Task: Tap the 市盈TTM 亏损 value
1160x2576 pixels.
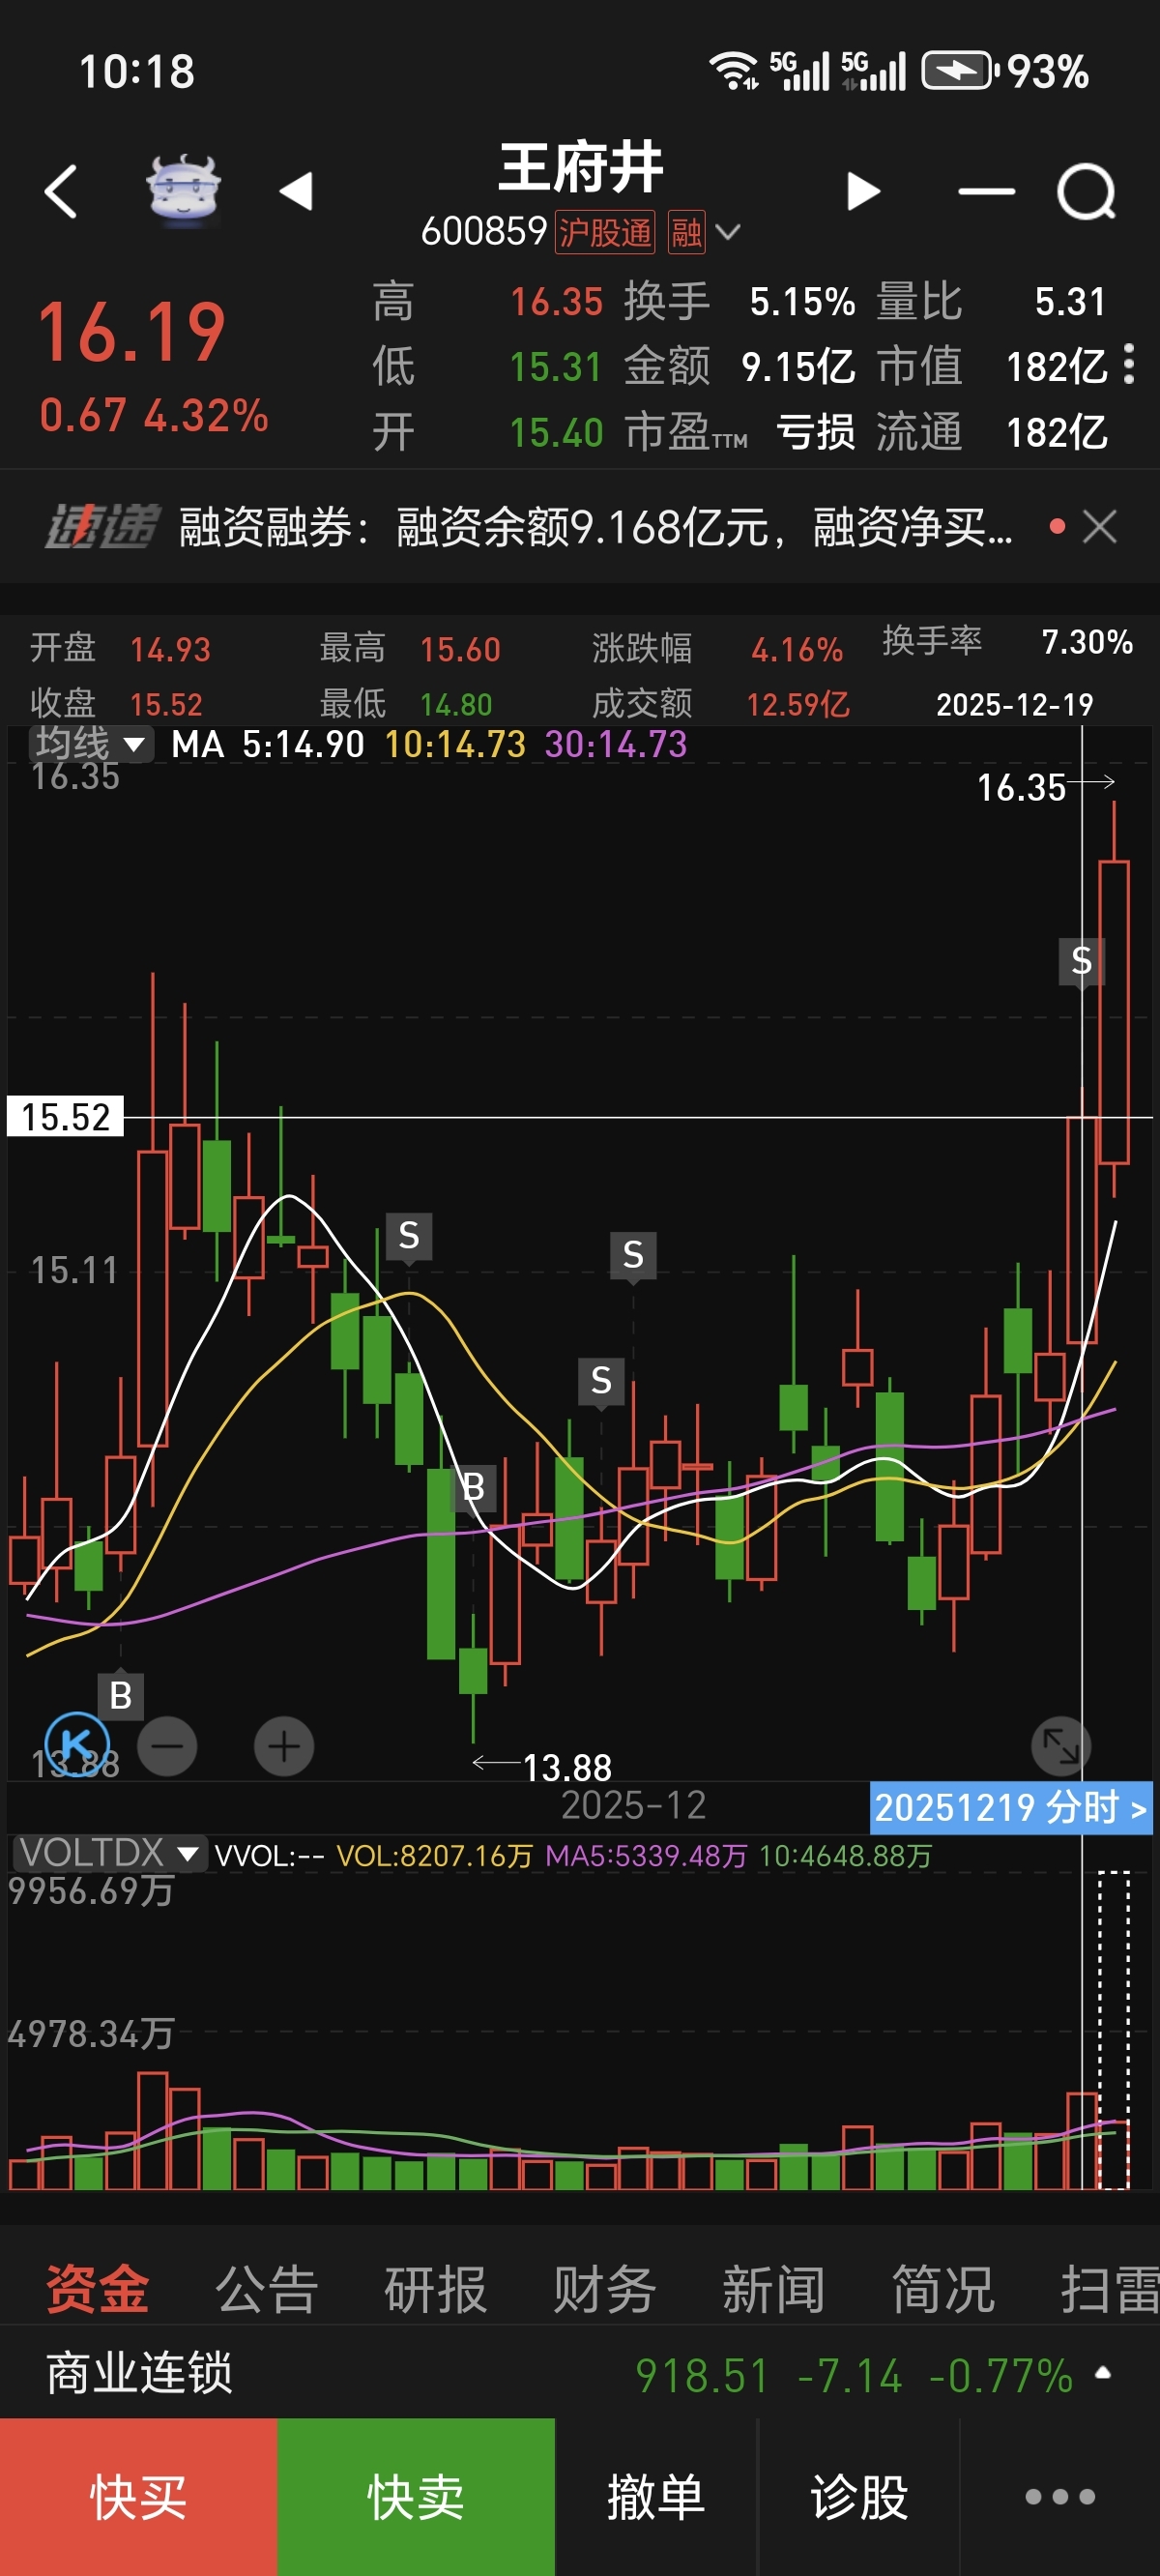Action: (816, 433)
